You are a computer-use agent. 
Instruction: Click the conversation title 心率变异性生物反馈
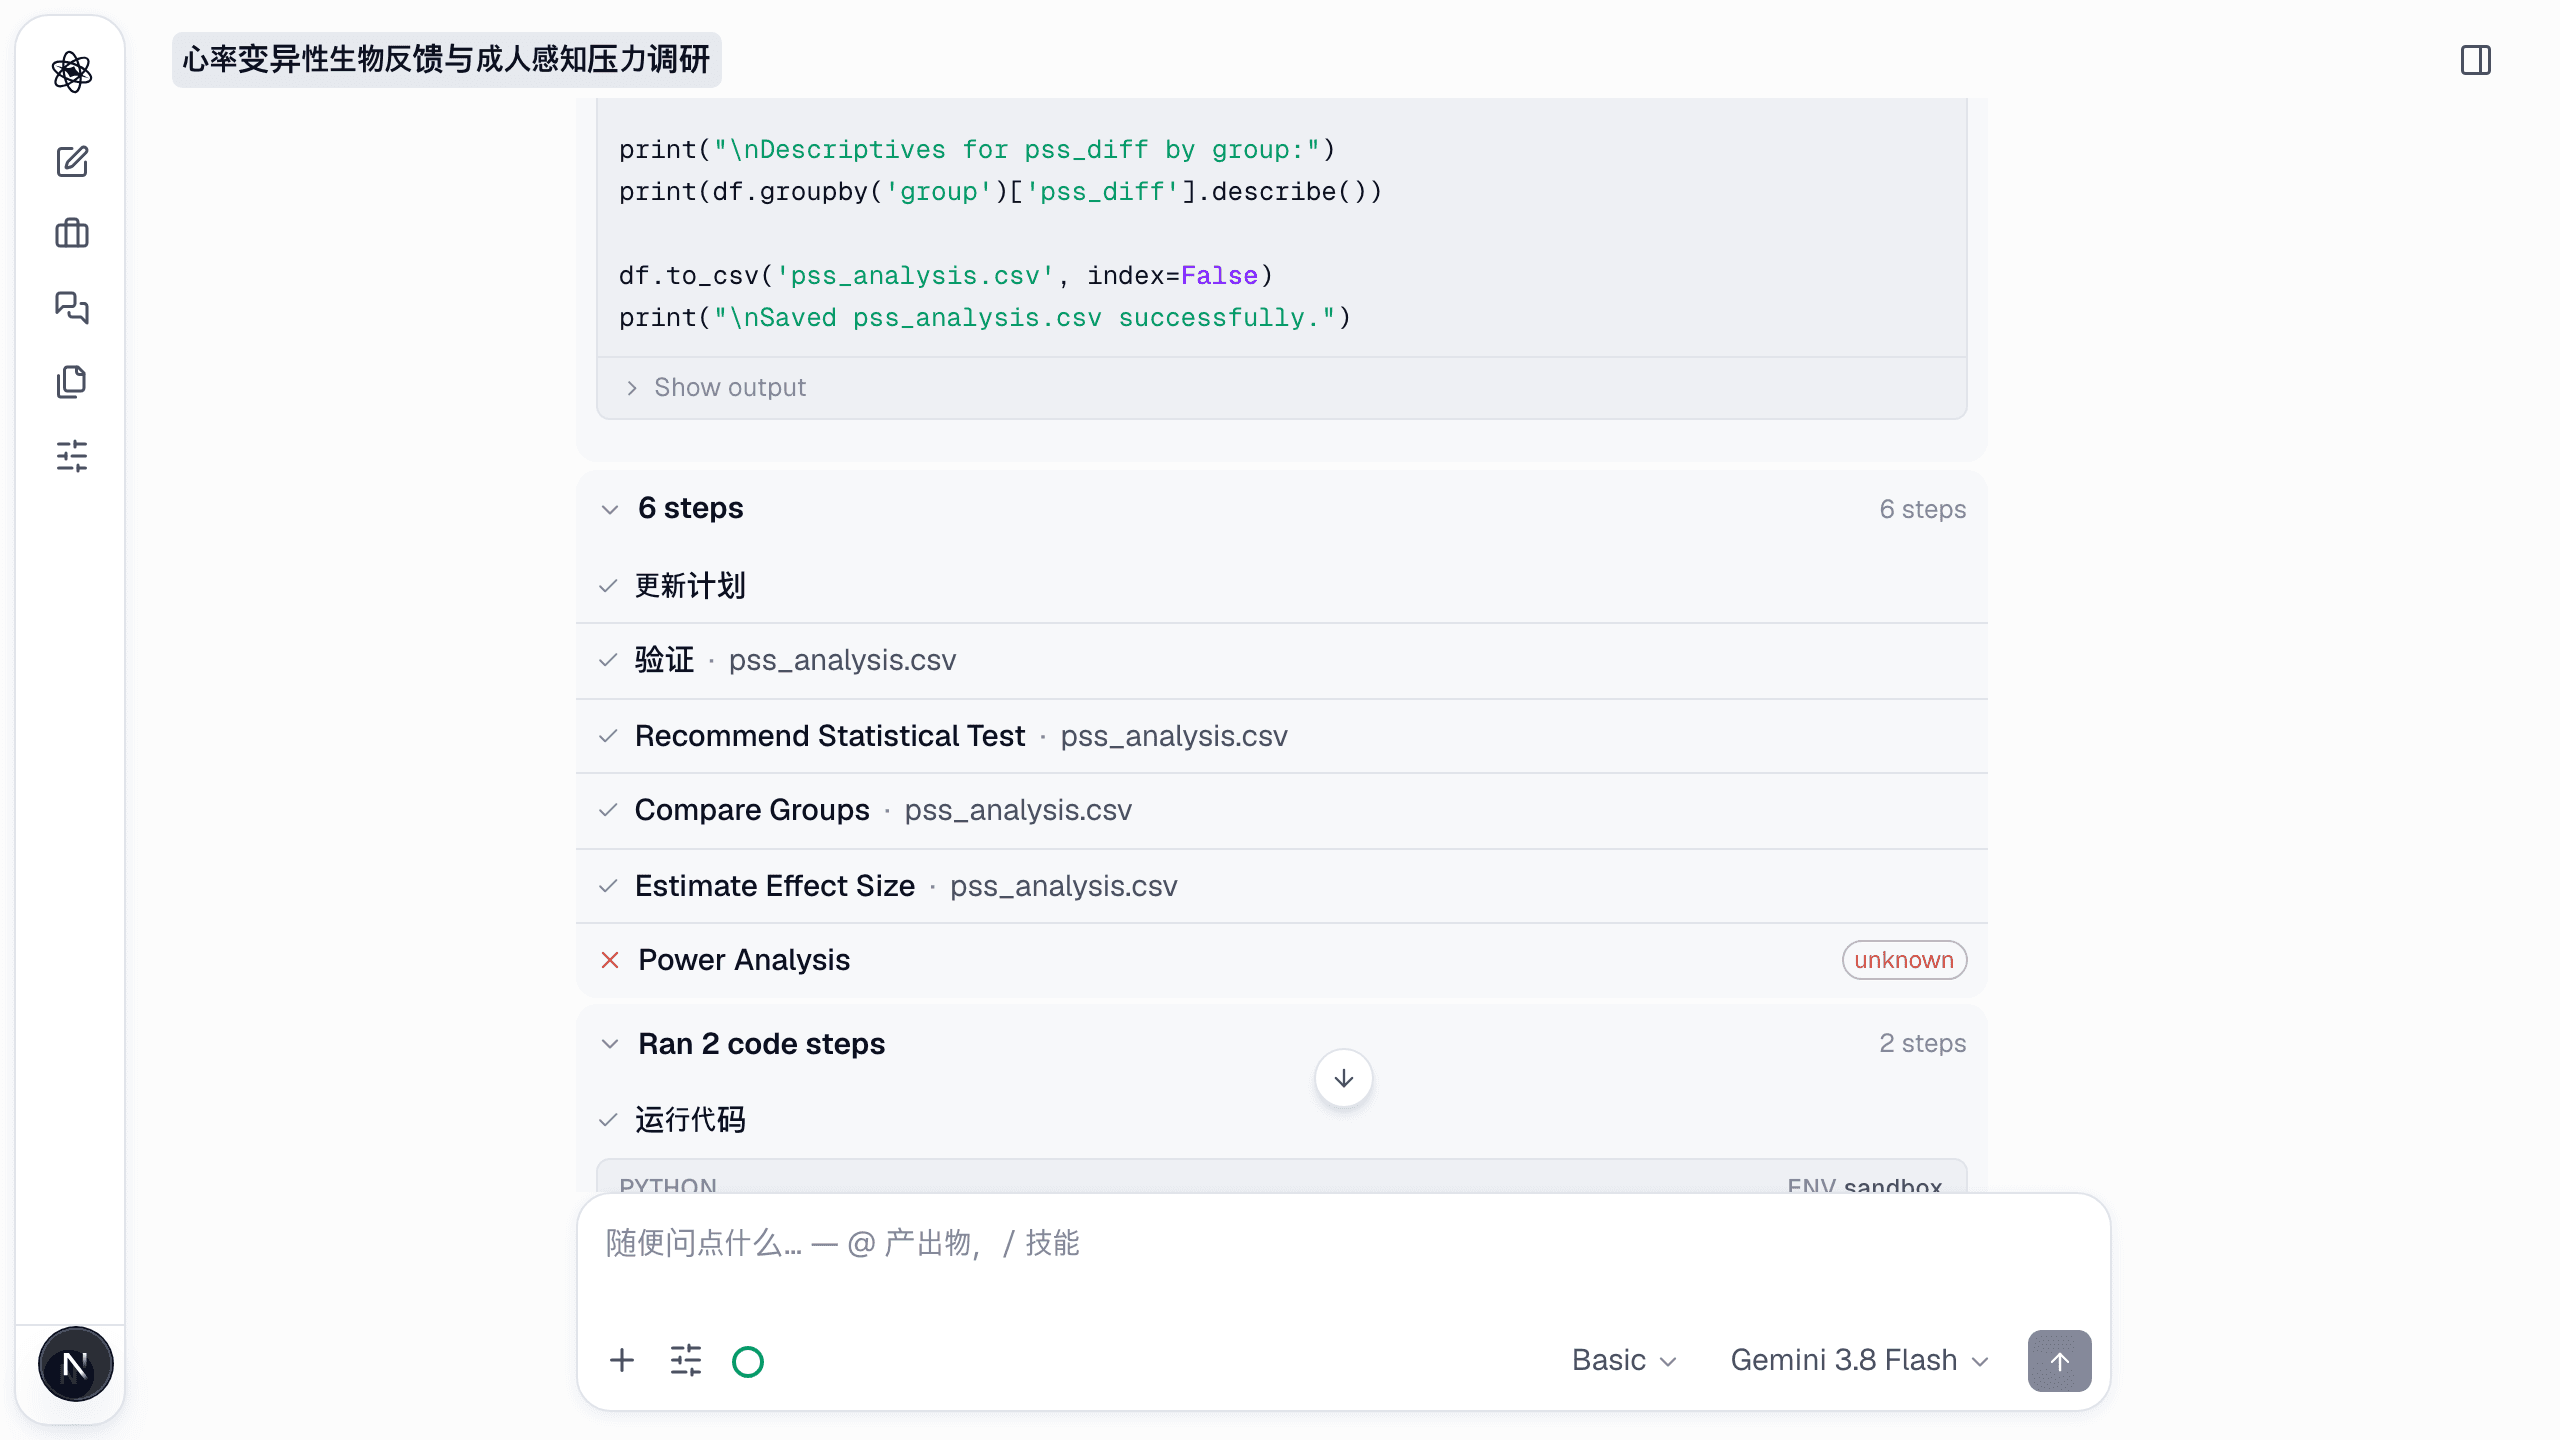[x=446, y=60]
